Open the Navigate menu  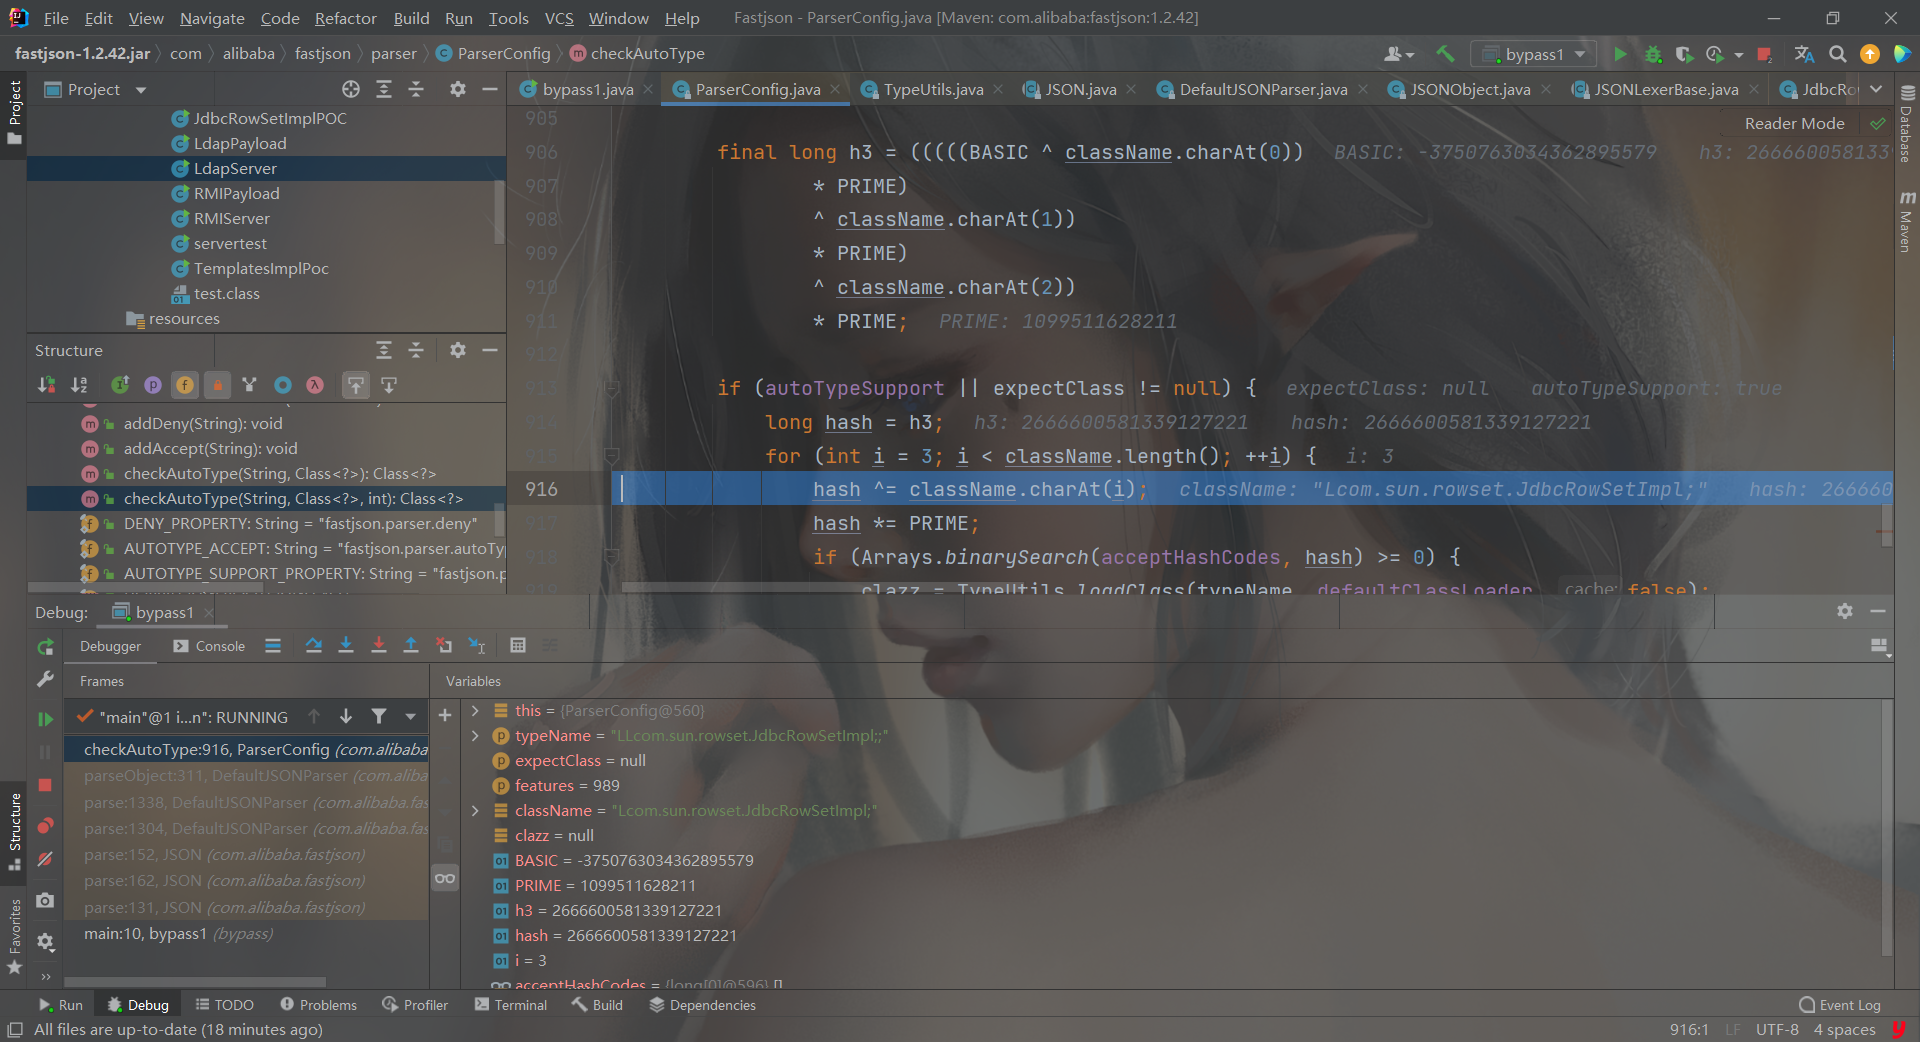212,18
